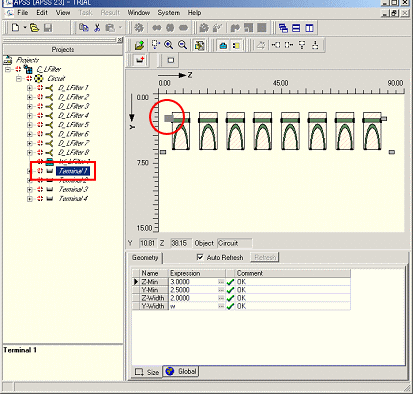Switch to the Global tab
The height and width of the screenshot is (394, 413).
[x=181, y=371]
